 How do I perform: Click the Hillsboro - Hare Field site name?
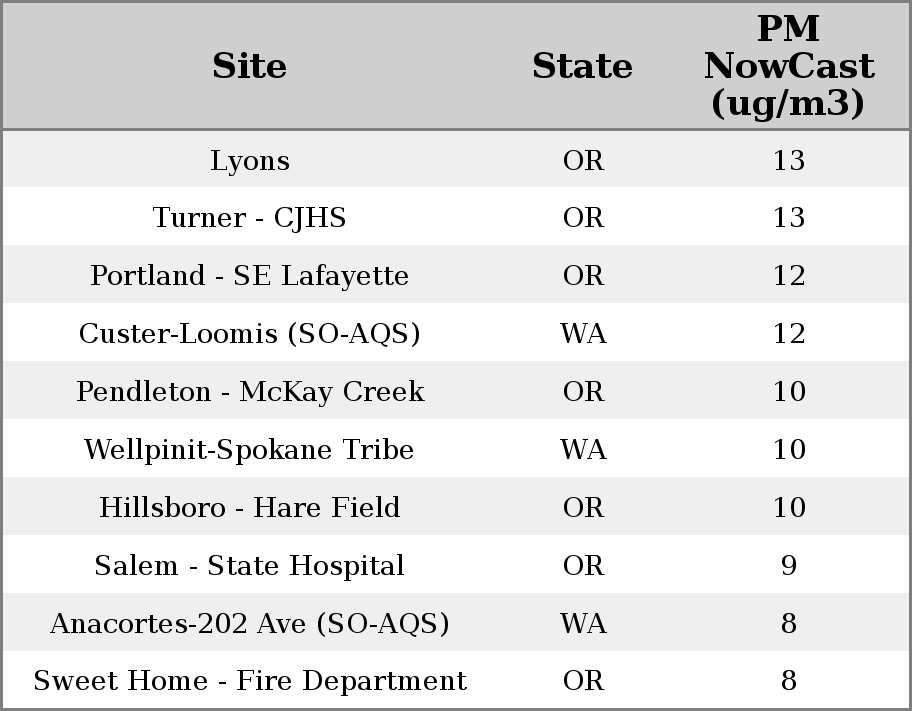[249, 508]
